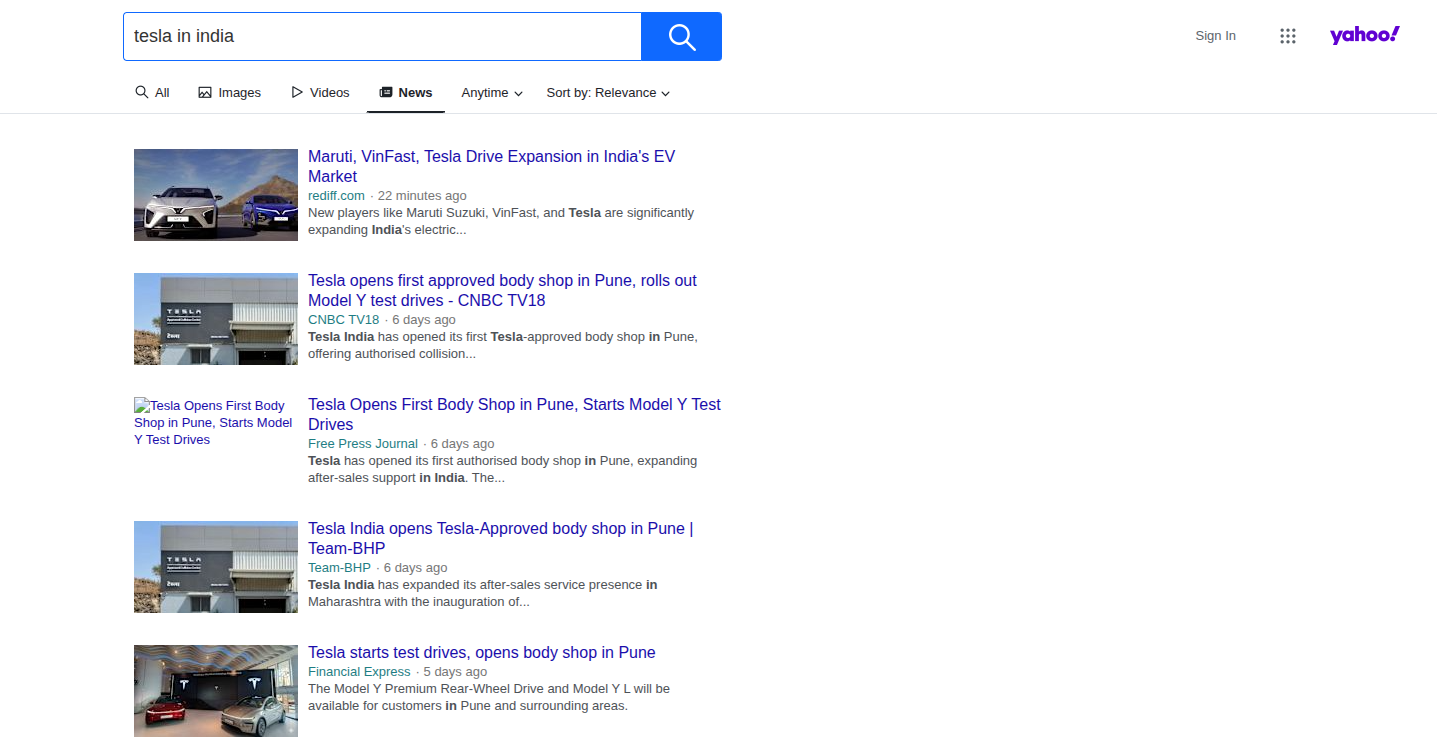Click snippet mentioning Maharashtra inauguration
Screen dimensions: 1437x739
[483, 593]
